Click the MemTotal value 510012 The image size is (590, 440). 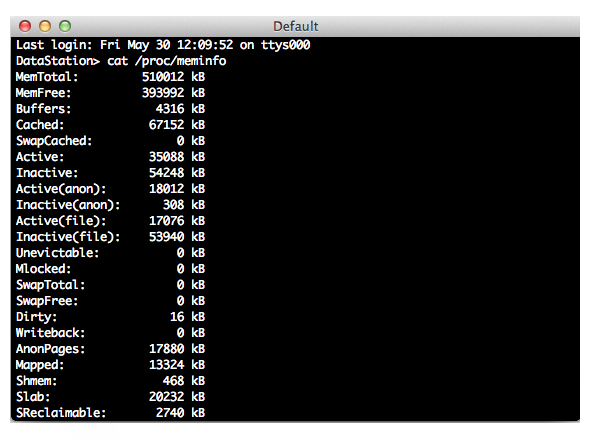click(163, 77)
